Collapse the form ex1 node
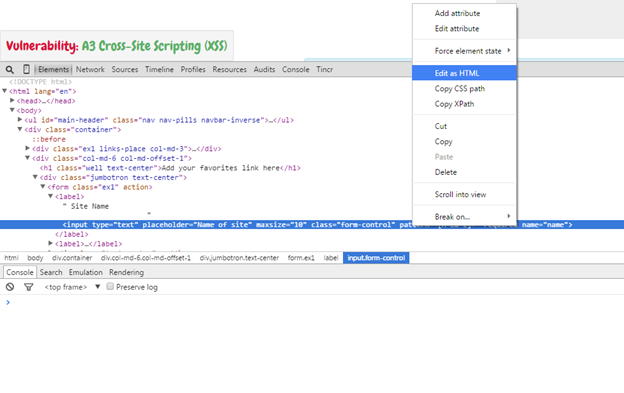Viewport: 624px width, 393px height. tap(43, 187)
